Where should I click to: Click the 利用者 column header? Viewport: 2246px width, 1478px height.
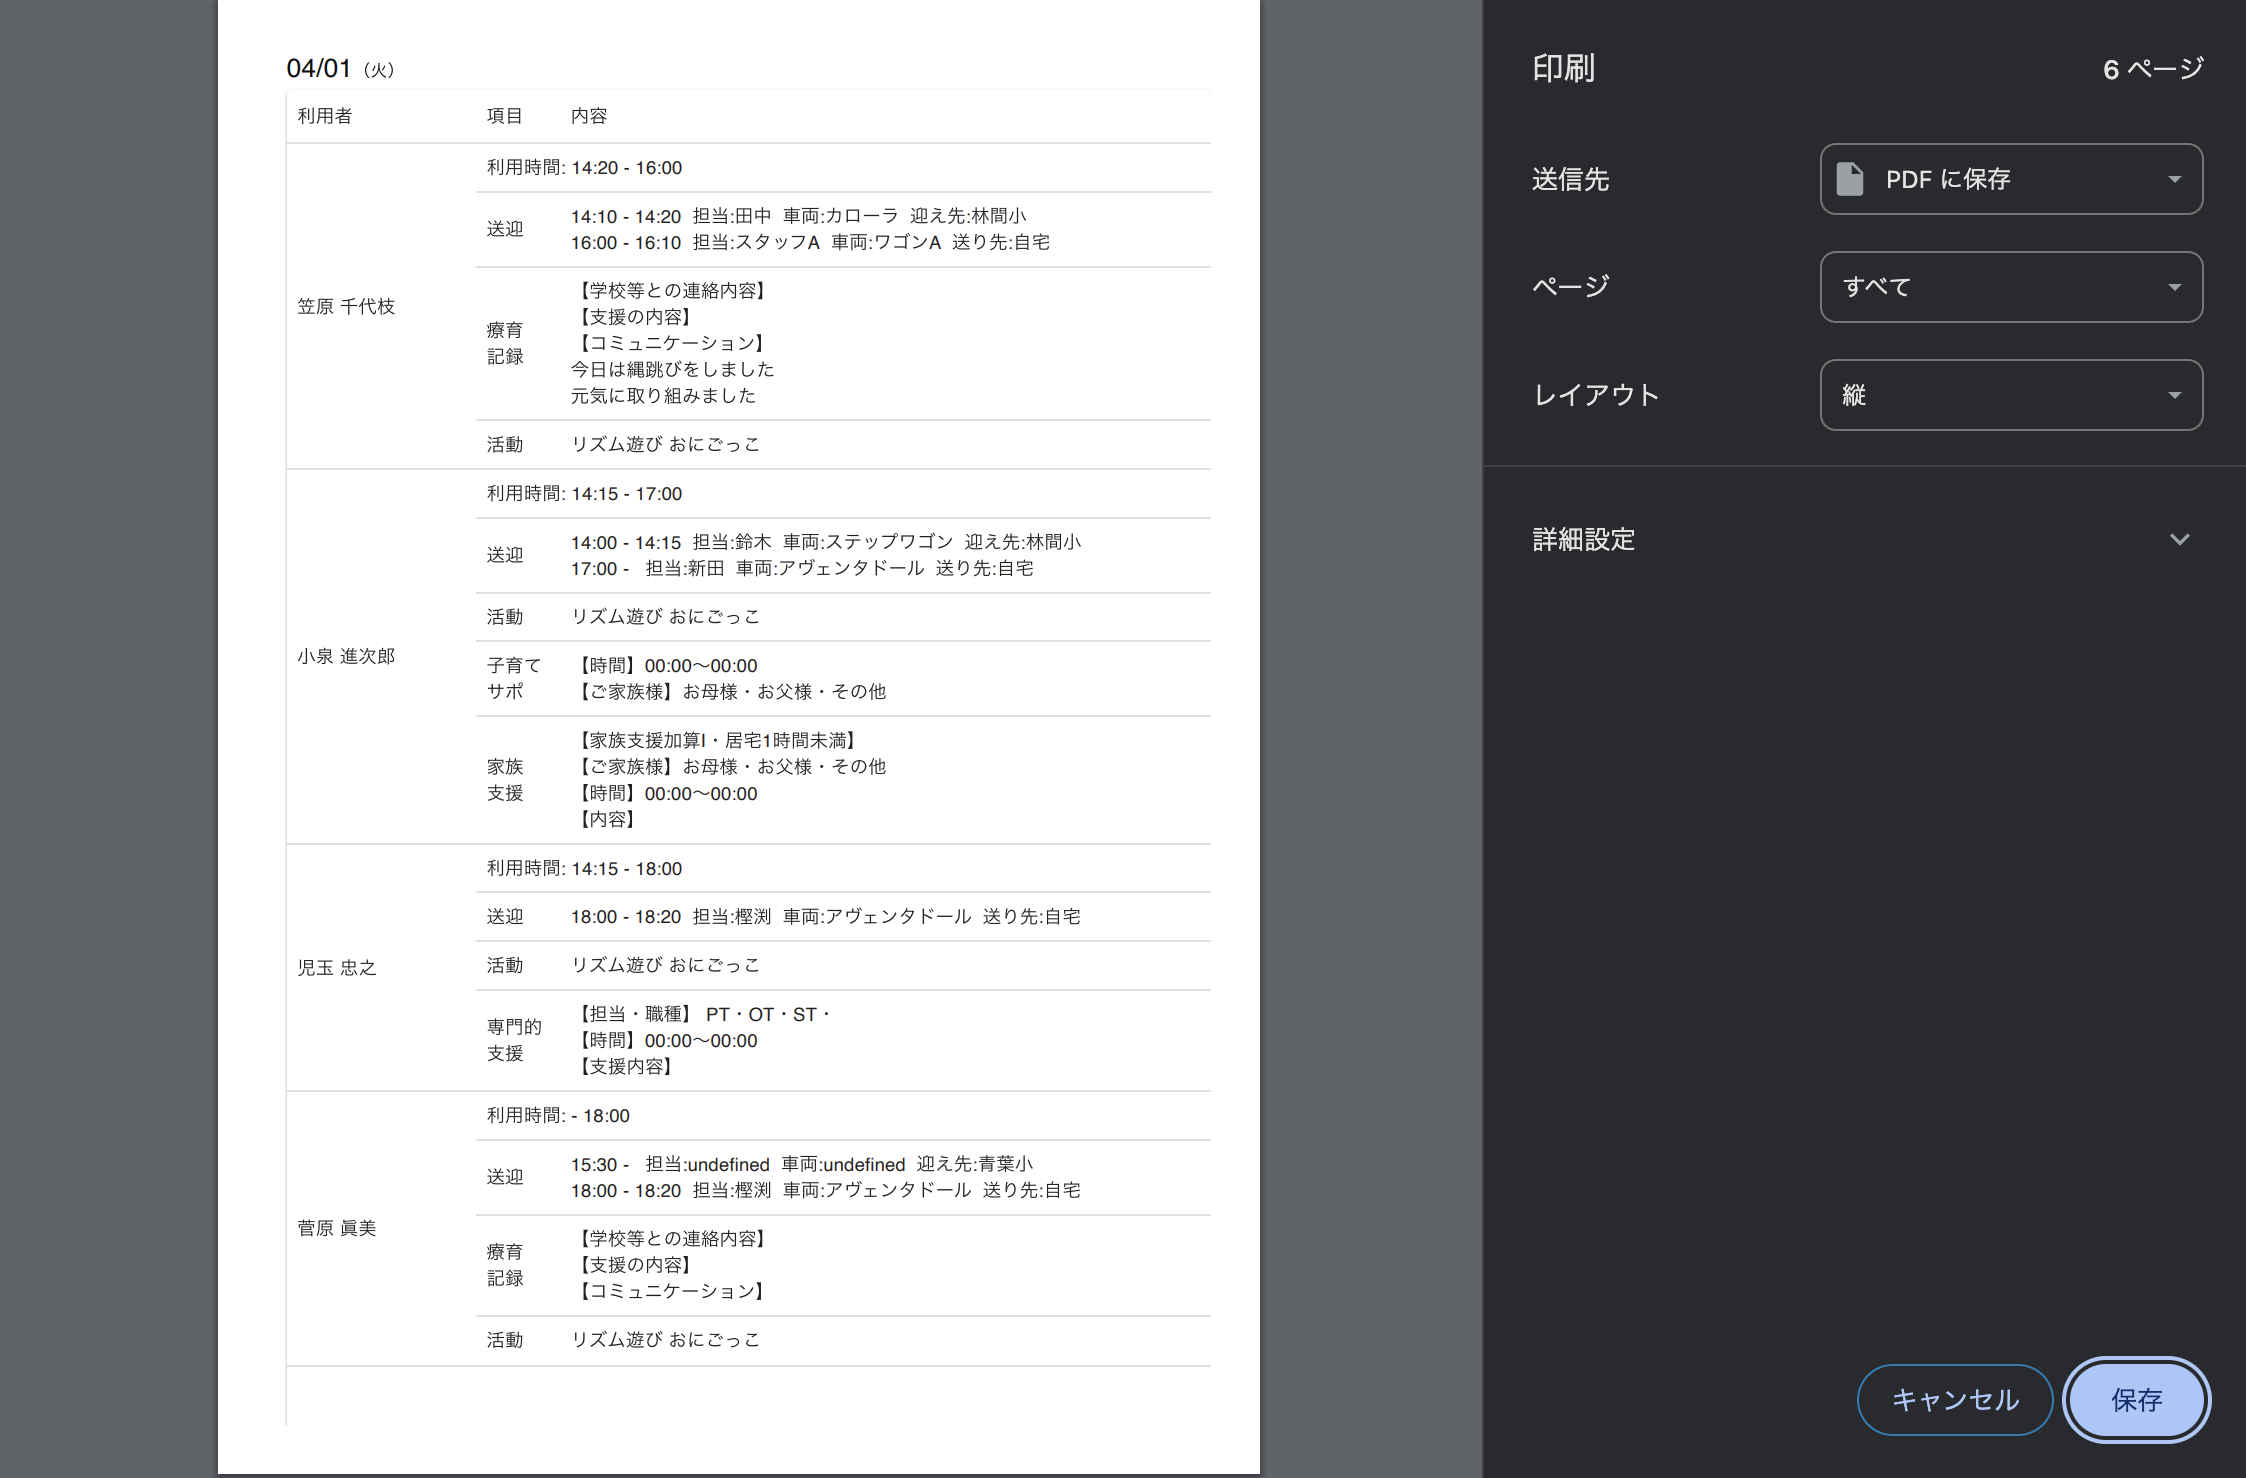(324, 116)
